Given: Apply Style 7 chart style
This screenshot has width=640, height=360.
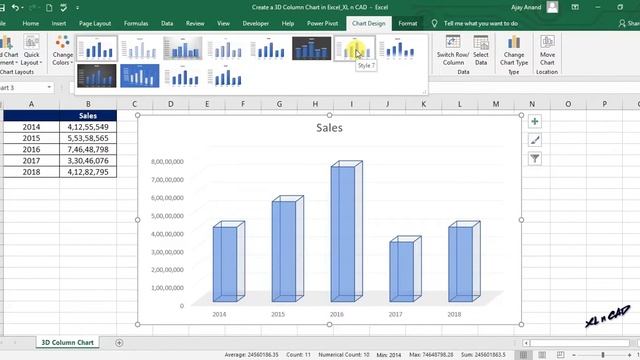Looking at the screenshot, I should click(354, 48).
